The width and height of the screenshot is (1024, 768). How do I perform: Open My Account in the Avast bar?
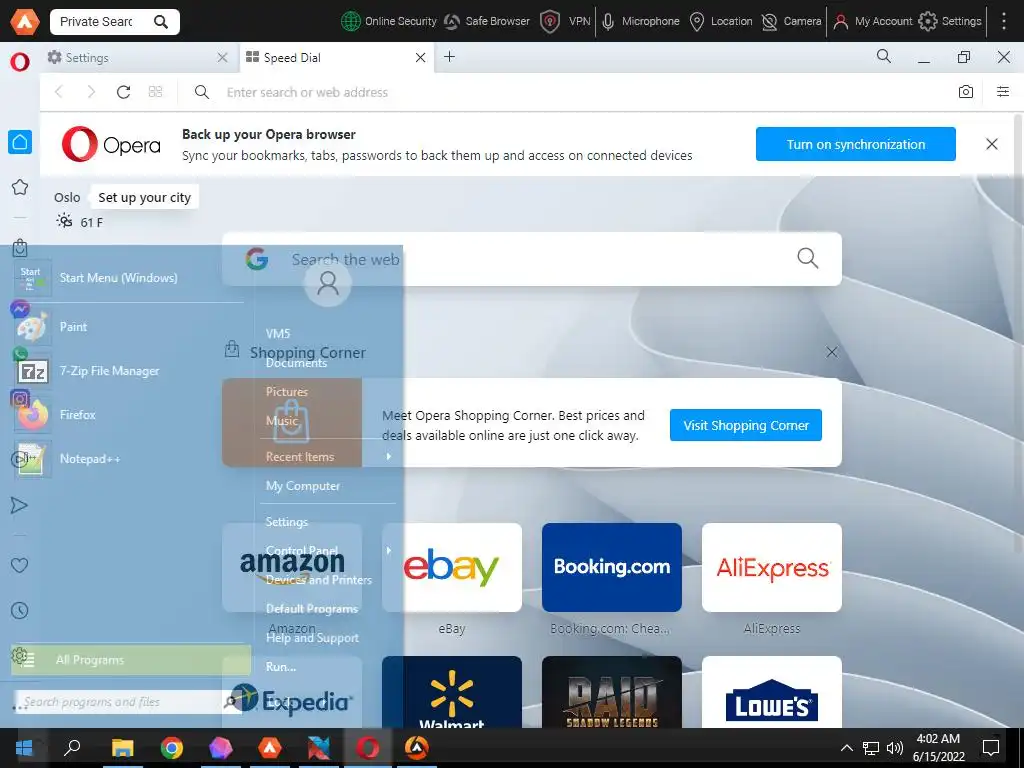(872, 22)
